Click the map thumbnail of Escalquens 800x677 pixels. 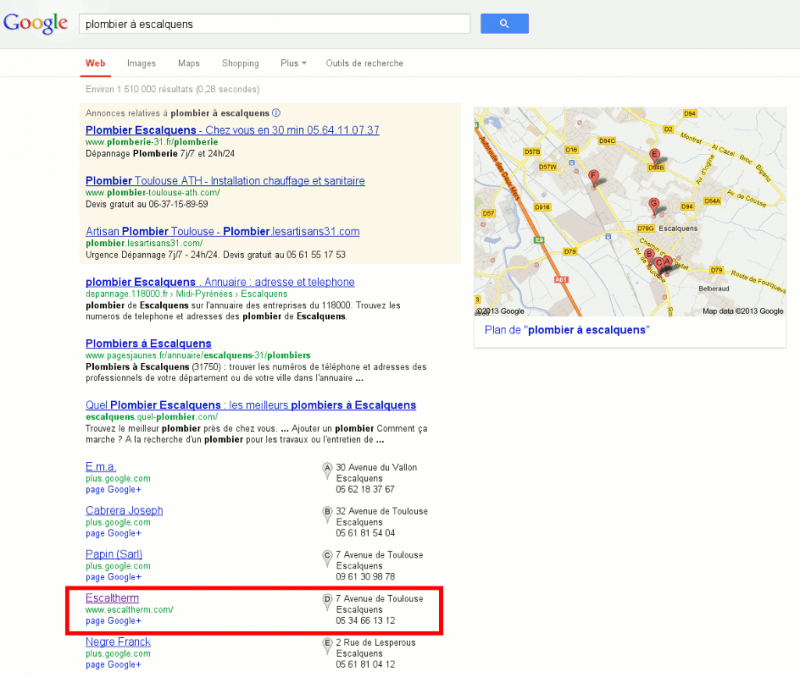[x=630, y=212]
